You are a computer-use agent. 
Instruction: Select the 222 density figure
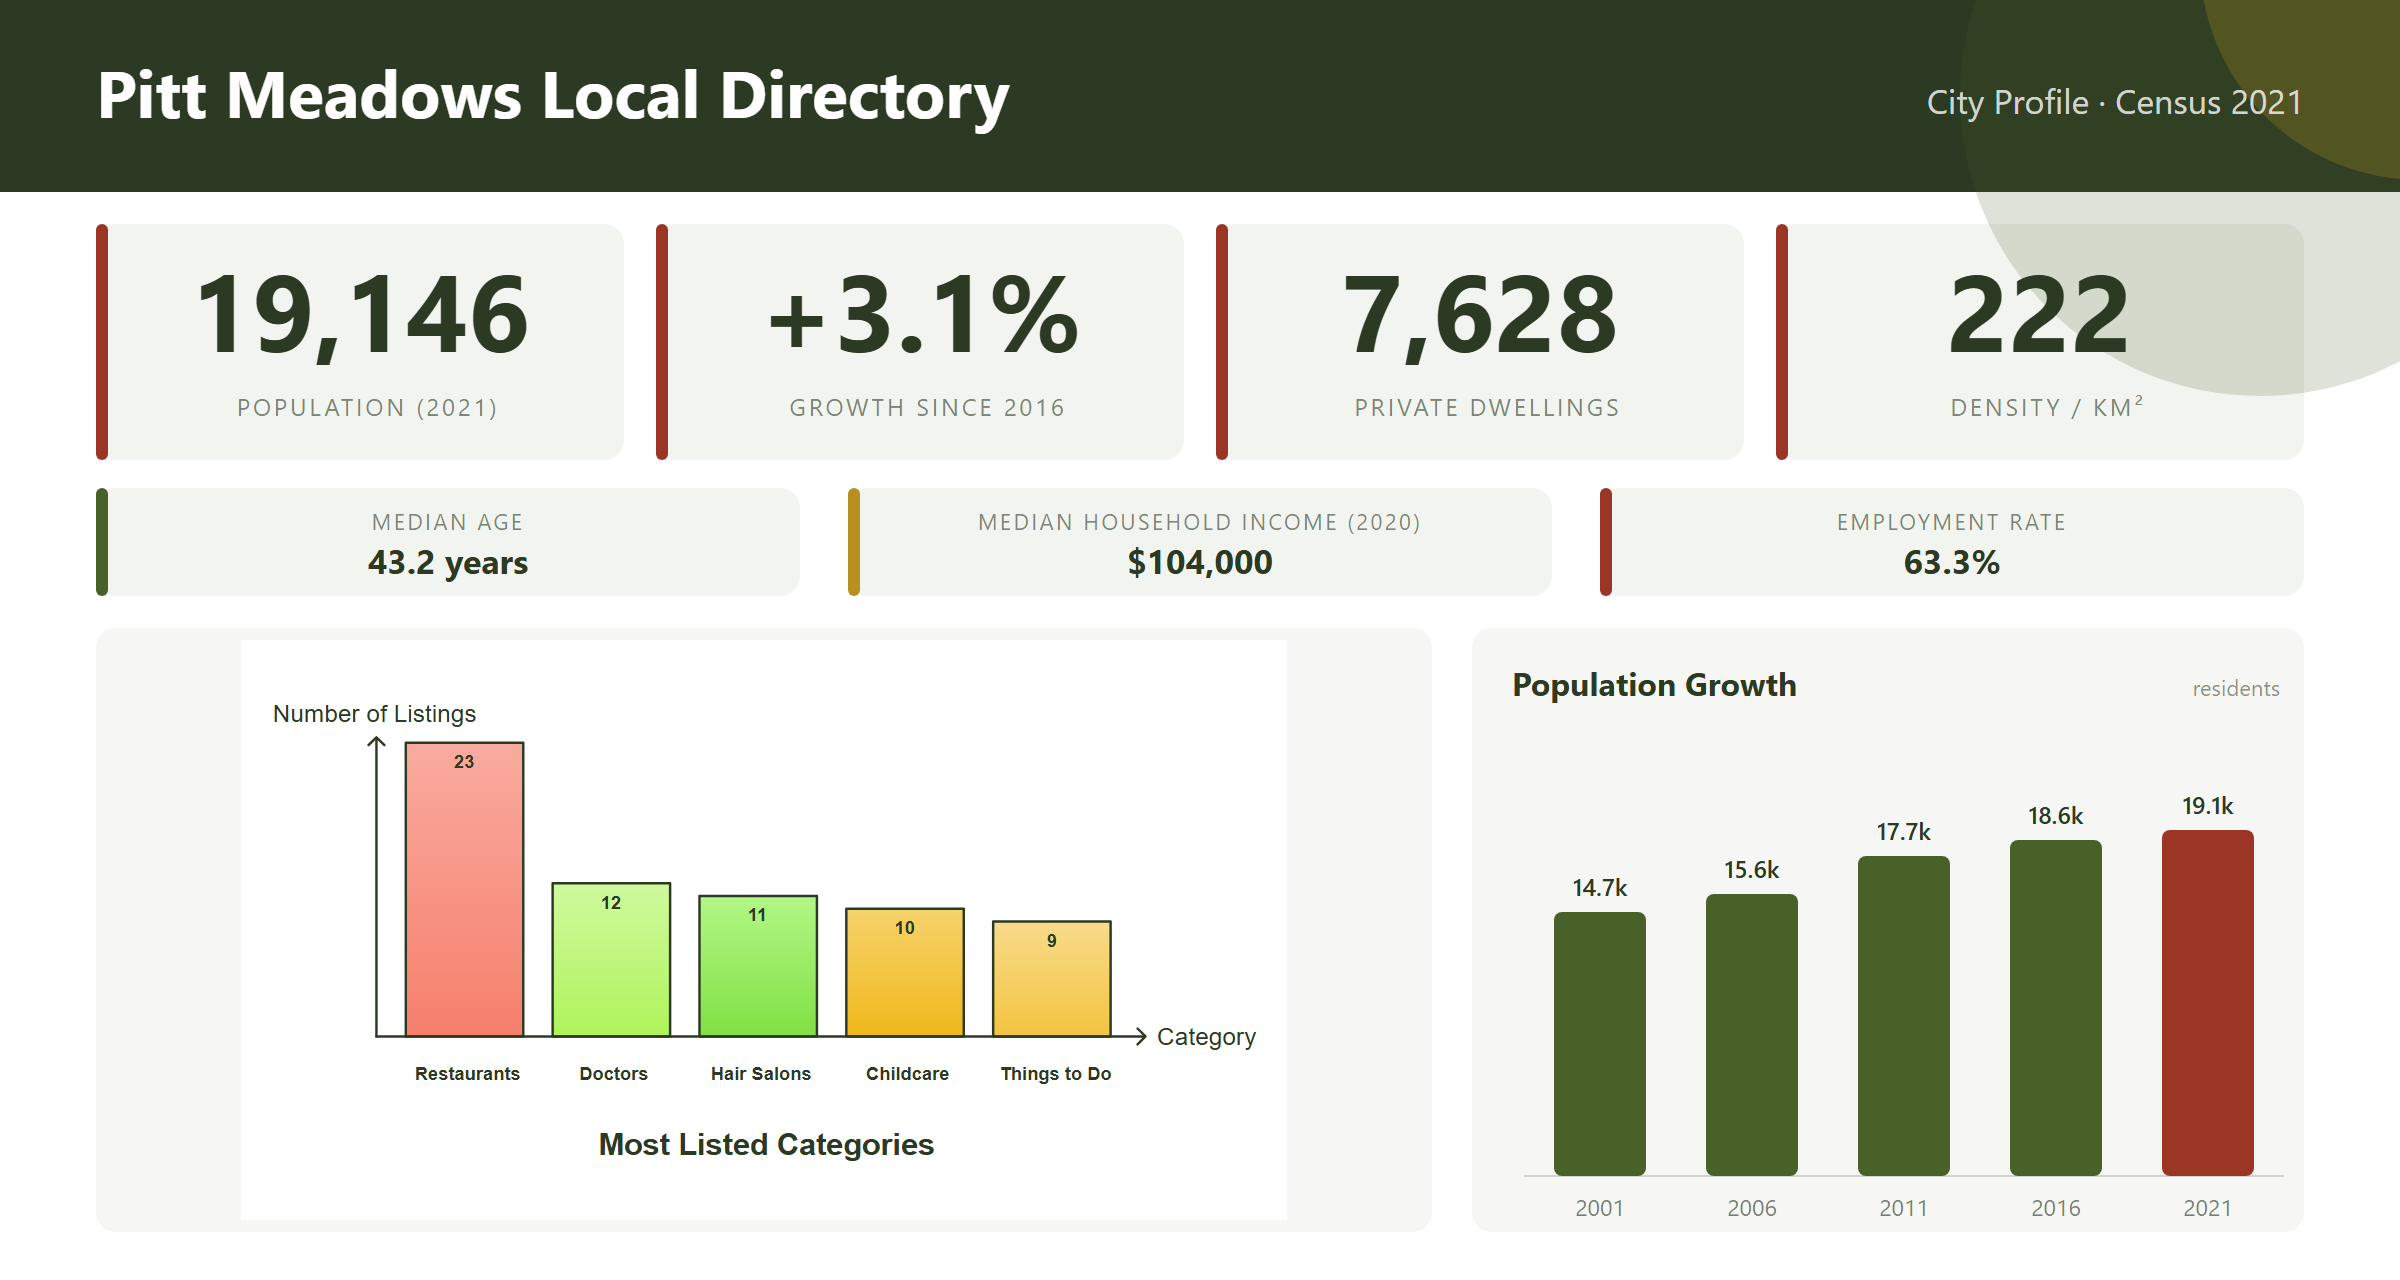[x=2039, y=316]
